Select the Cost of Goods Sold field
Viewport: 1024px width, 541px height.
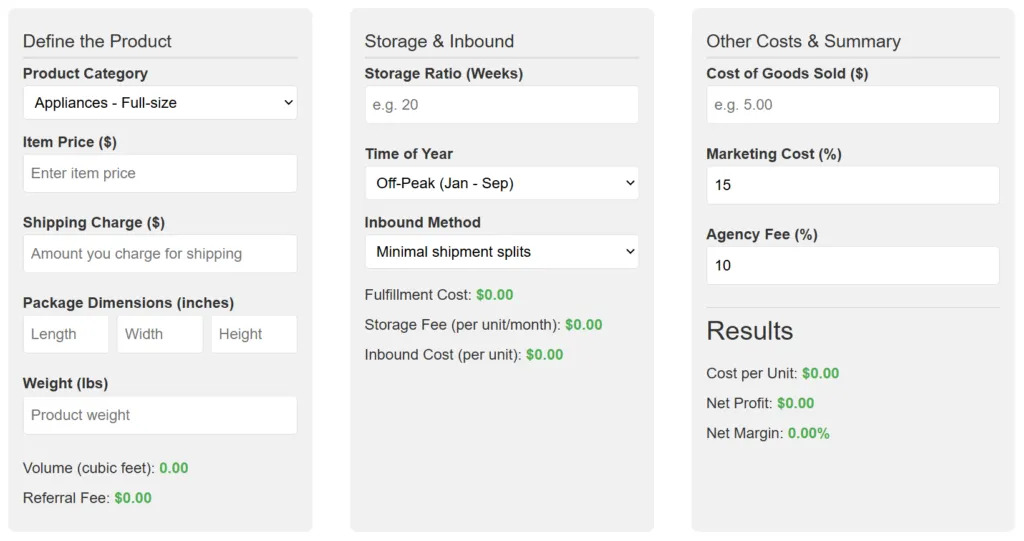pos(853,105)
